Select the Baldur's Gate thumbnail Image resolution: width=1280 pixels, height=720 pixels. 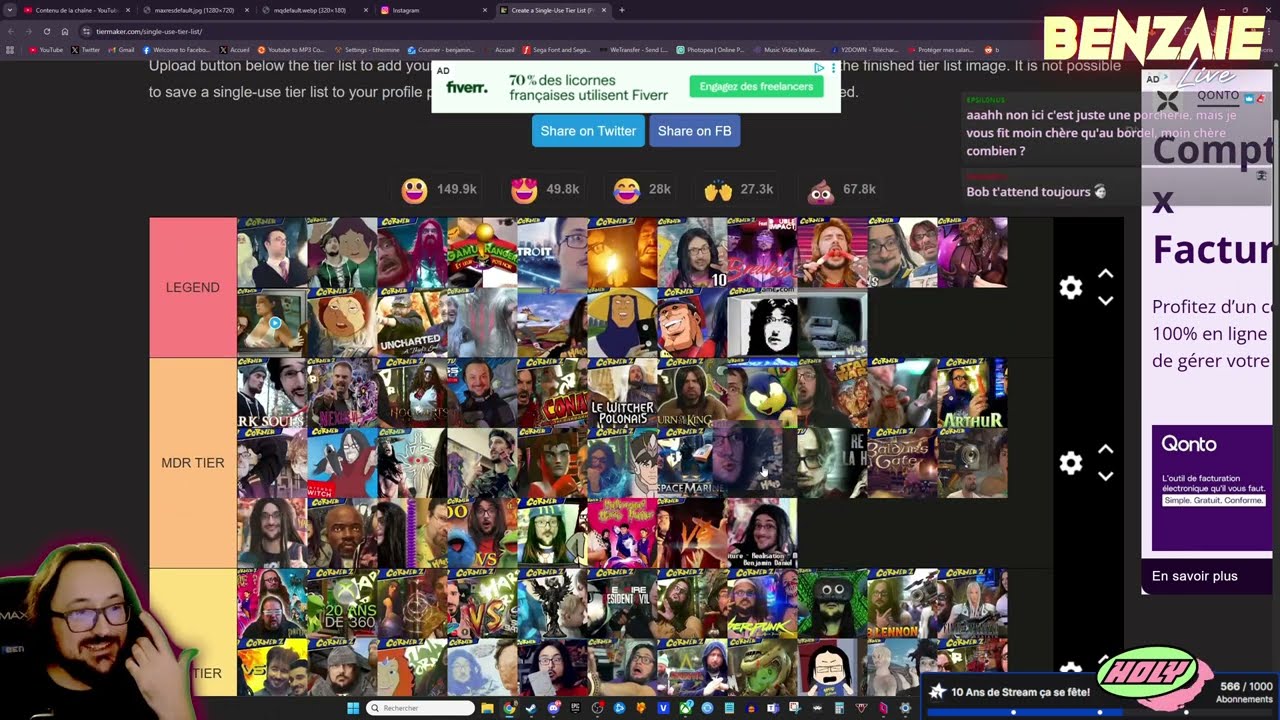point(902,463)
